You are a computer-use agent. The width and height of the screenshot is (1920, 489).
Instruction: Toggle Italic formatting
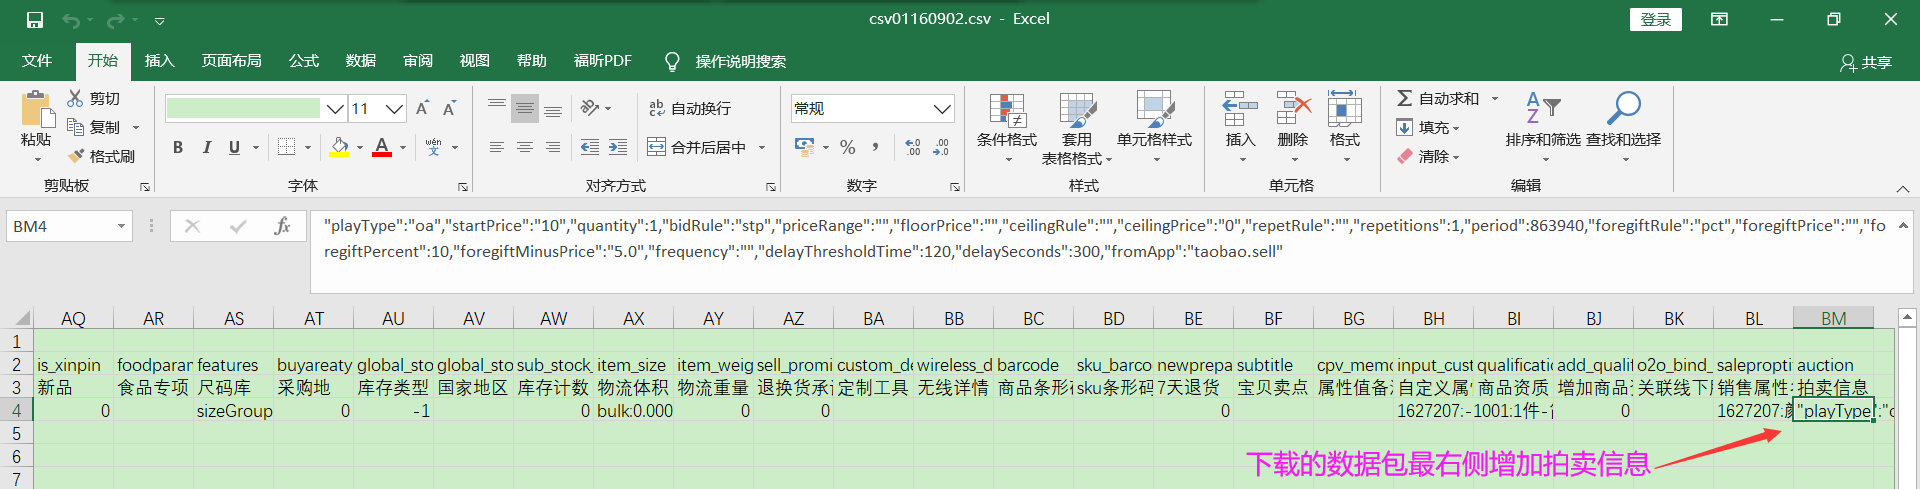point(206,147)
